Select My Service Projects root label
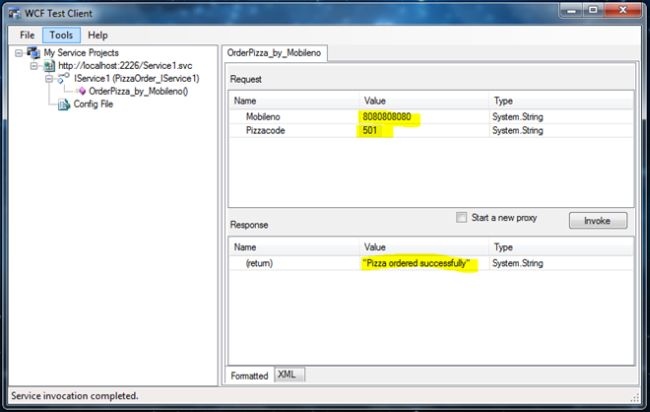The width and height of the screenshot is (650, 412). pyautogui.click(x=81, y=53)
